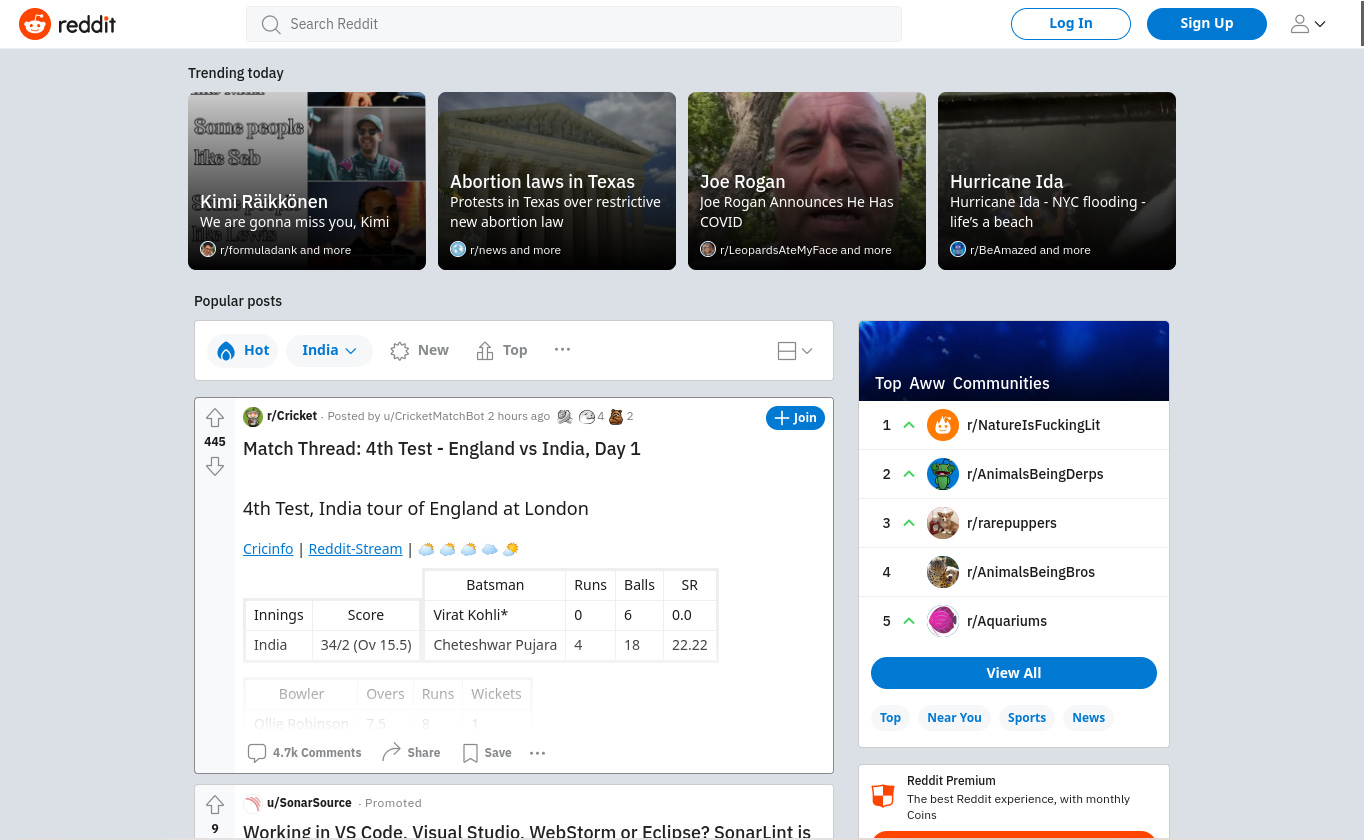Viewport: 1364px width, 840px height.
Task: Click the u/SonarSource username
Action: coord(309,803)
